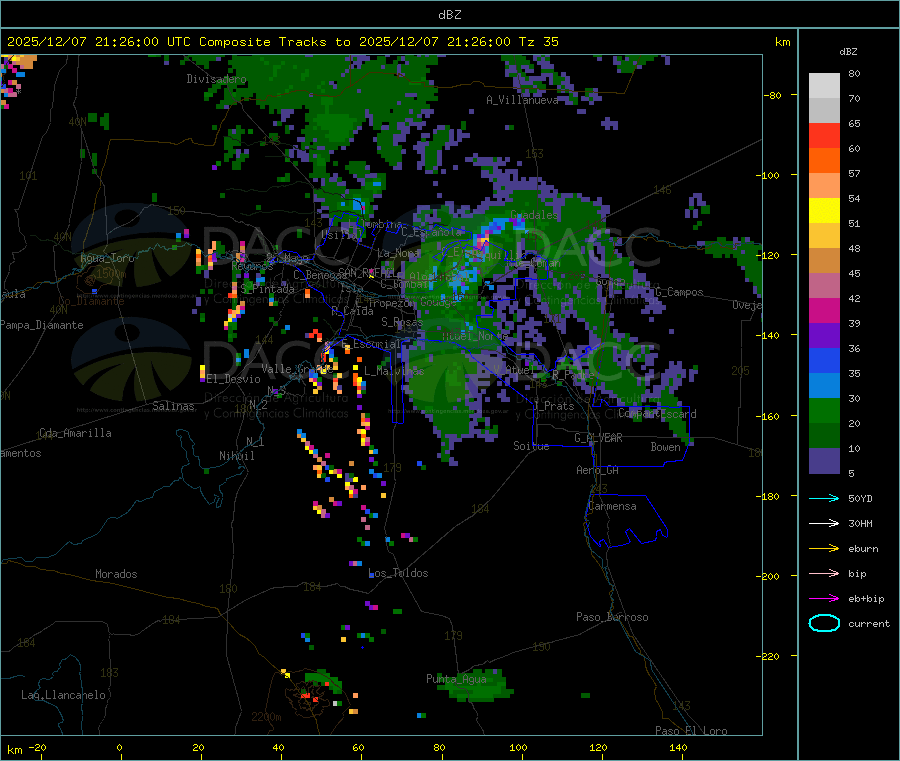Click the '-20' x-axis tick label
Image resolution: width=900 pixels, height=761 pixels.
(38, 747)
